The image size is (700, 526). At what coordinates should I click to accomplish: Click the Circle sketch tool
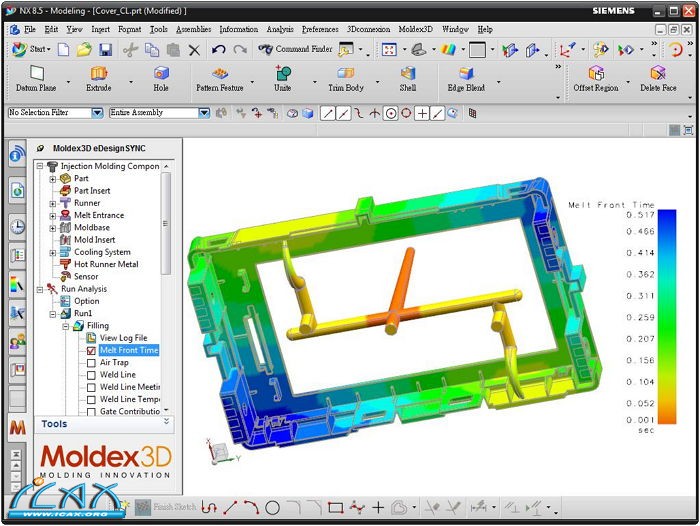[272, 508]
